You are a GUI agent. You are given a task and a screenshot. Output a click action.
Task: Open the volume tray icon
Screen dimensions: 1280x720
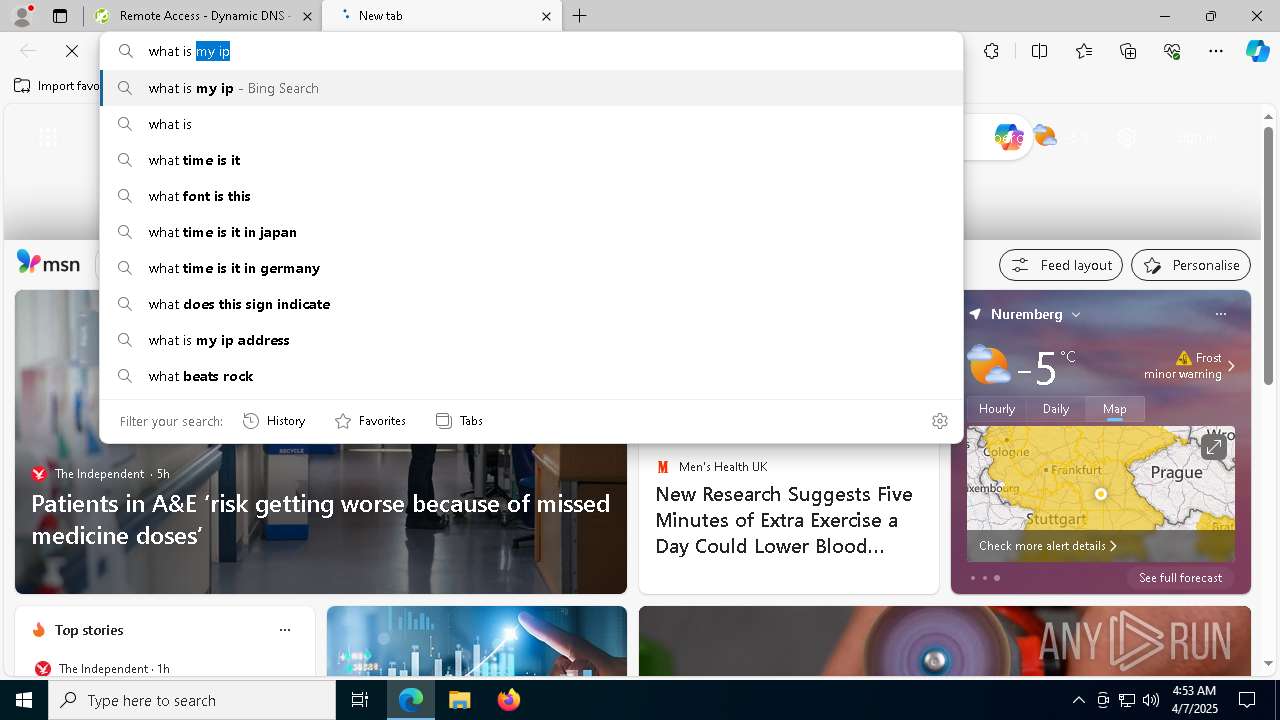(x=1150, y=700)
